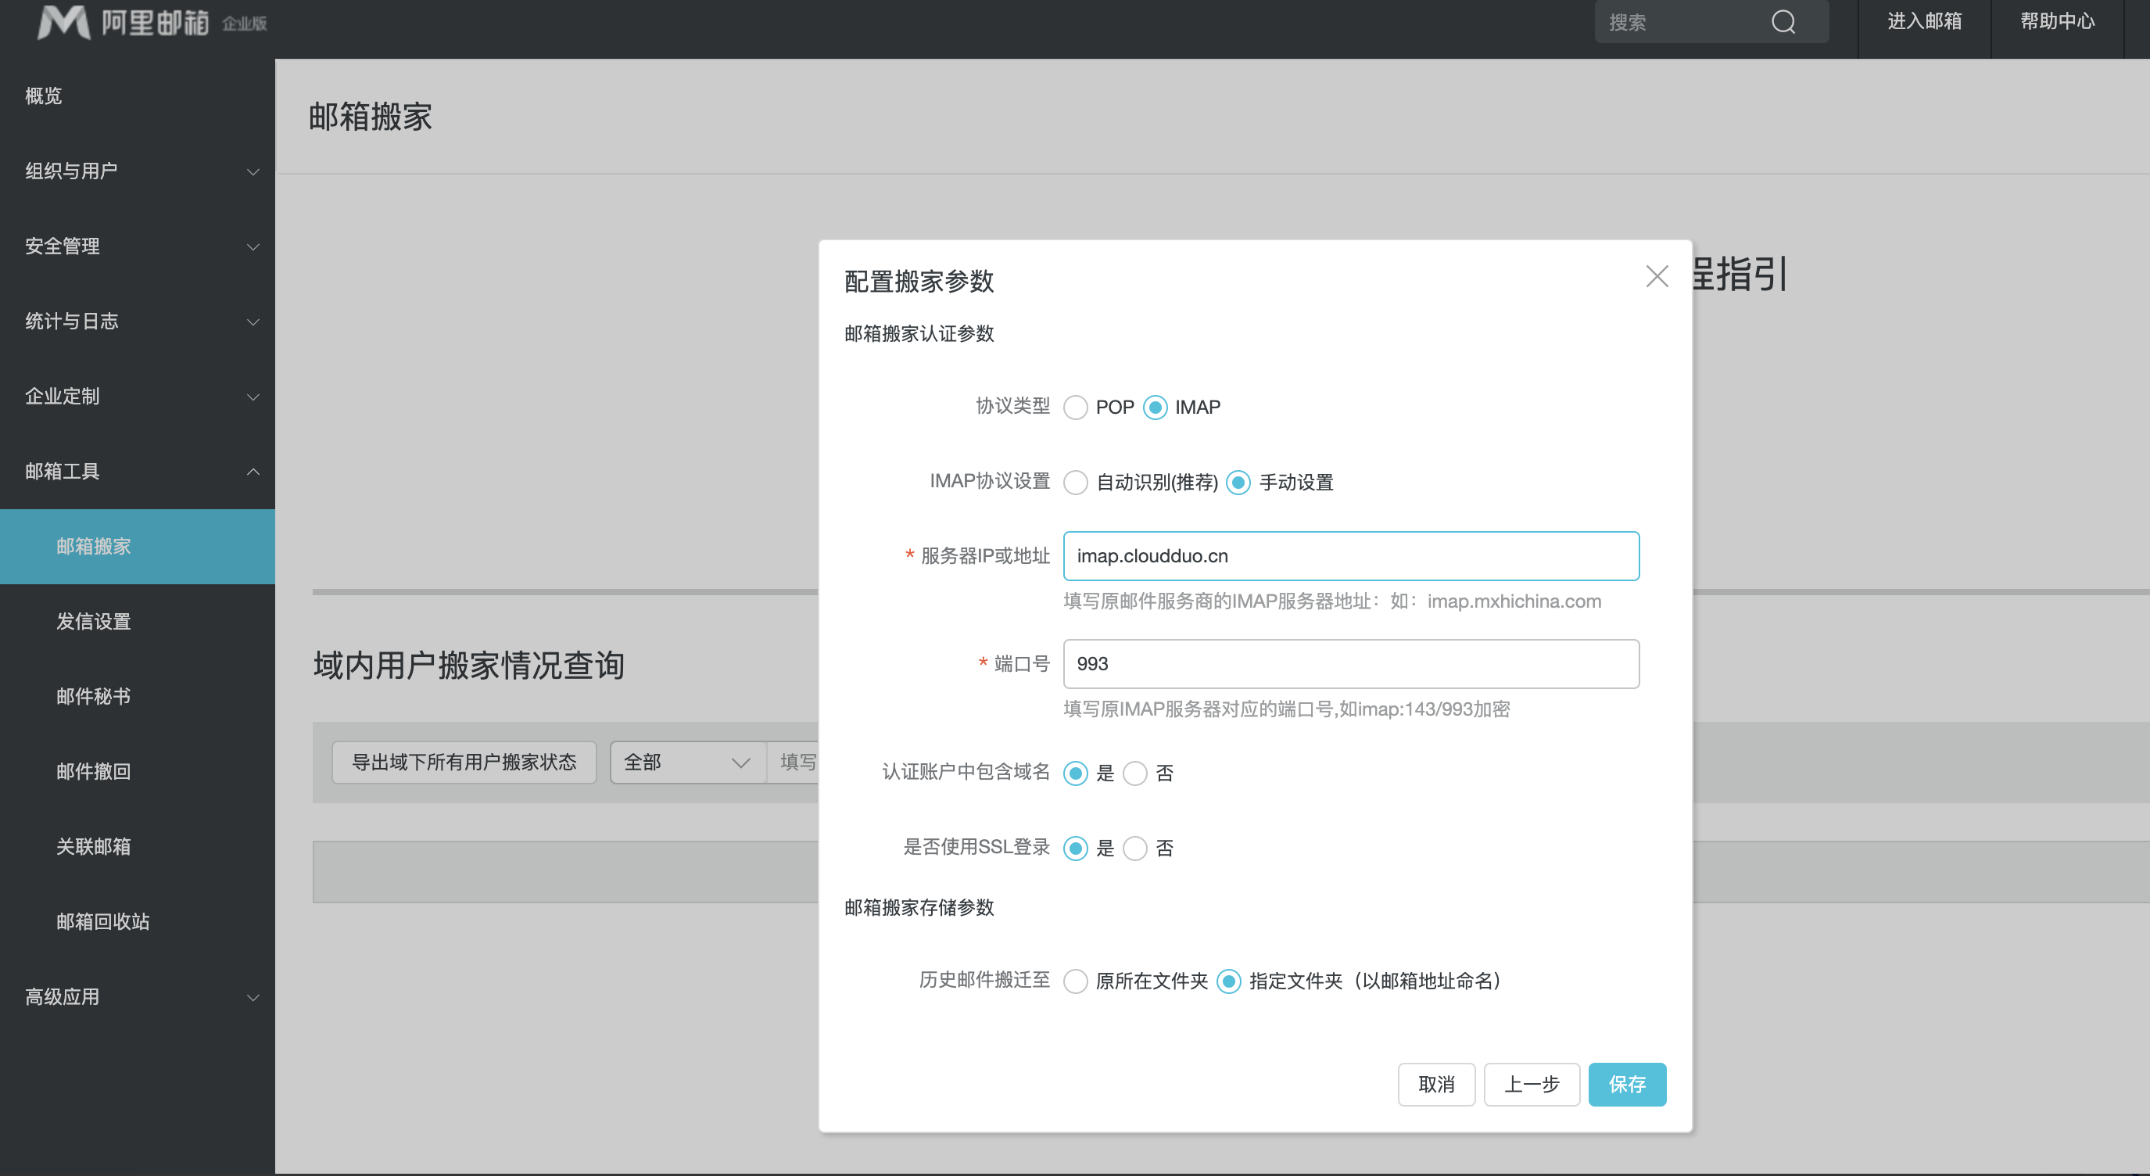2150x1176 pixels.
Task: Click the search magnifier icon
Action: tap(1783, 22)
